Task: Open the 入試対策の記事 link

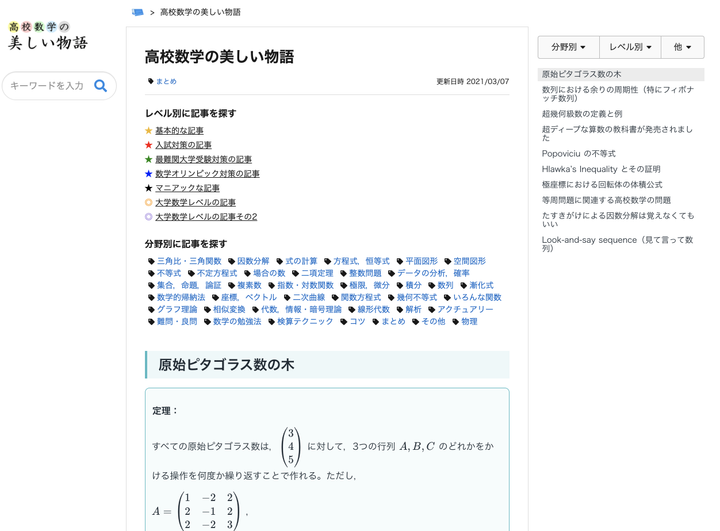Action: [x=183, y=145]
